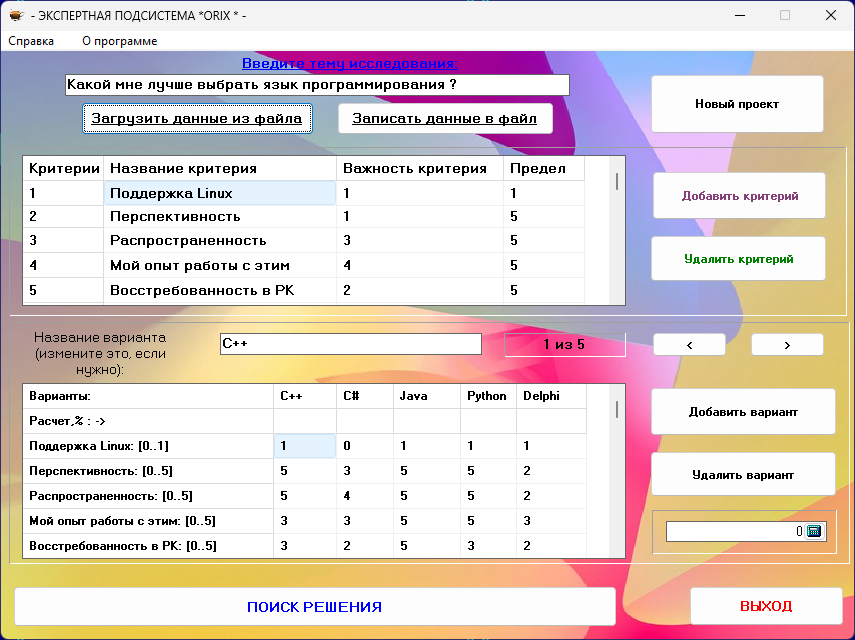The image size is (855, 640).
Task: Click the calculator icon in the number field
Action: [x=814, y=531]
